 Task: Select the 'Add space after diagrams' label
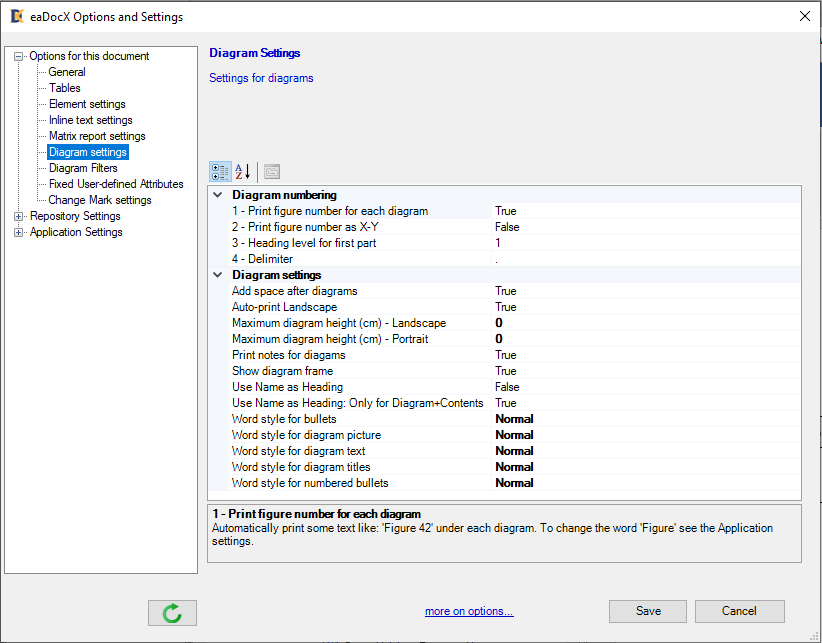coord(295,291)
